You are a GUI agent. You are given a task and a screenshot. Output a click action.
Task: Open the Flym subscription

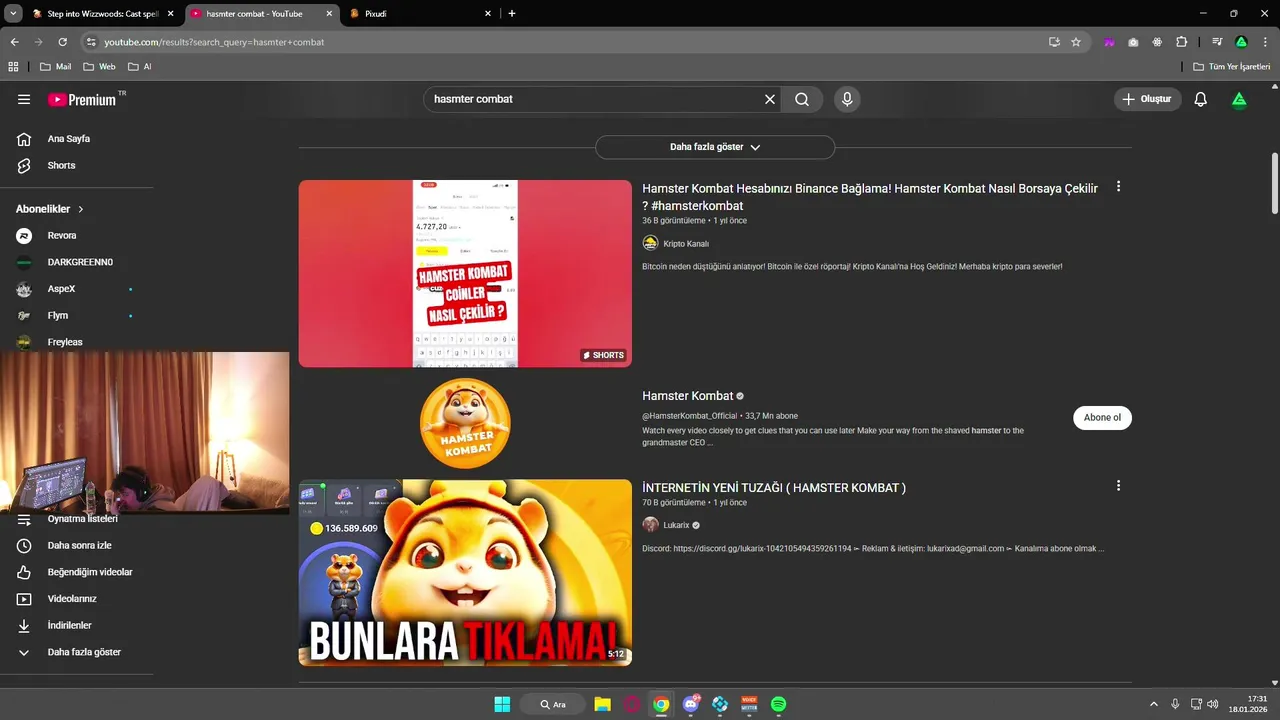[58, 315]
